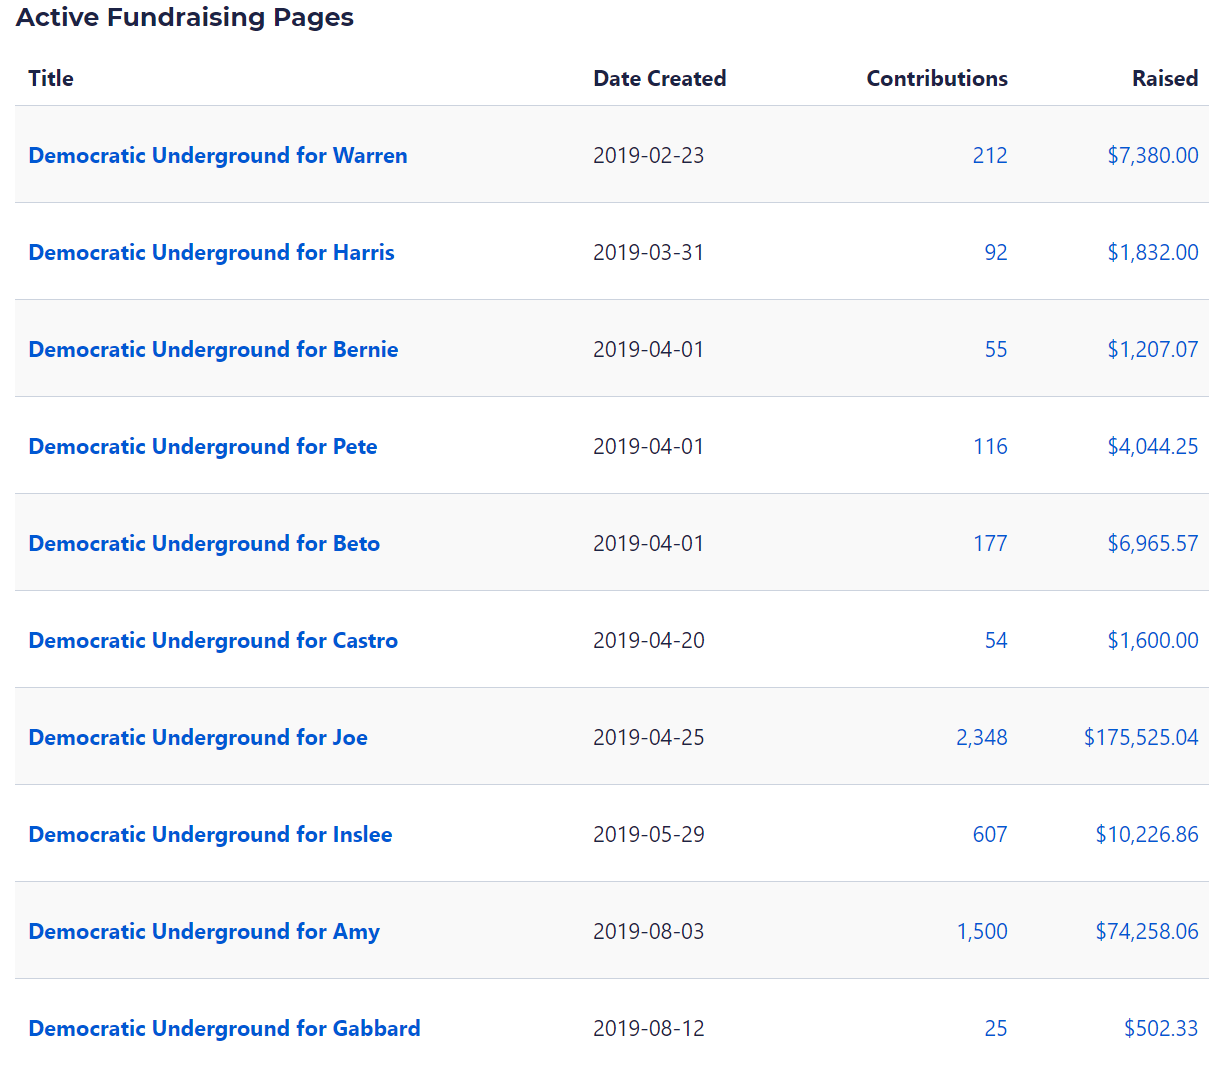The width and height of the screenshot is (1209, 1071).
Task: Open Democratic Underground for Amy page
Action: click(204, 931)
